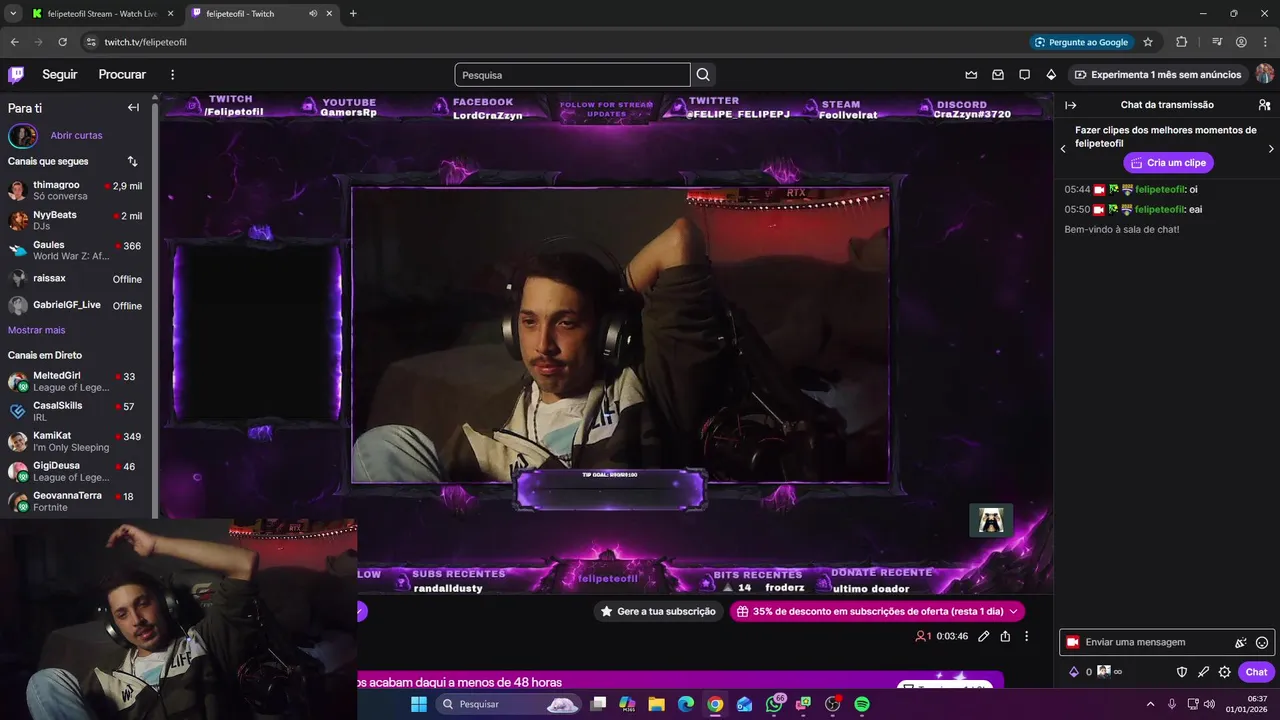The height and width of the screenshot is (720, 1280).
Task: Open a new browser tab
Action: click(x=353, y=14)
